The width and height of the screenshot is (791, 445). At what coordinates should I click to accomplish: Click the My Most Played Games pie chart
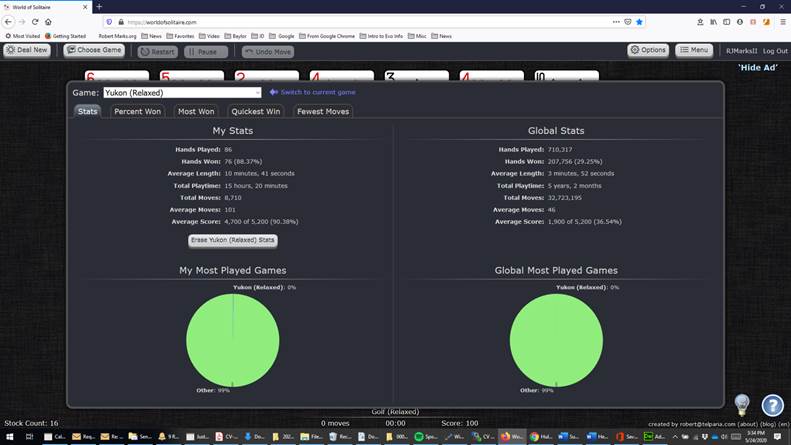coord(233,338)
